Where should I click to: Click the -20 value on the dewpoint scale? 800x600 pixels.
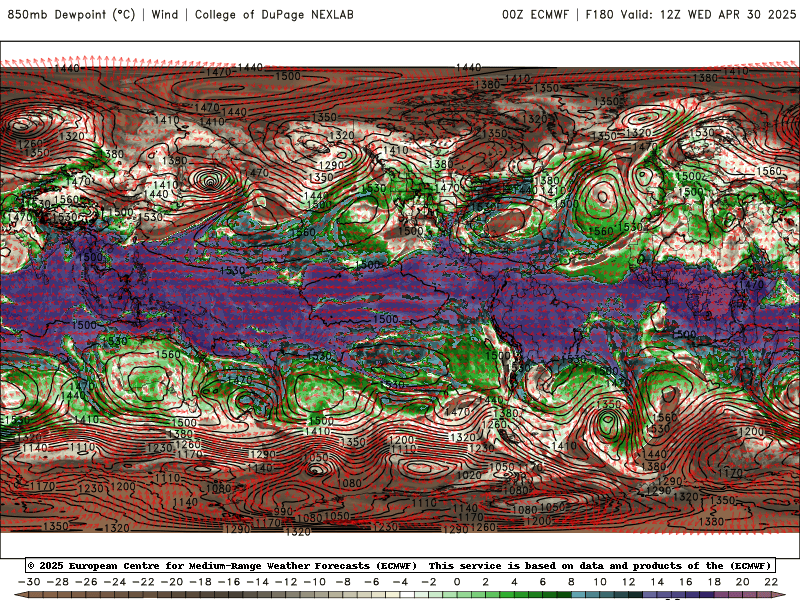click(172, 582)
